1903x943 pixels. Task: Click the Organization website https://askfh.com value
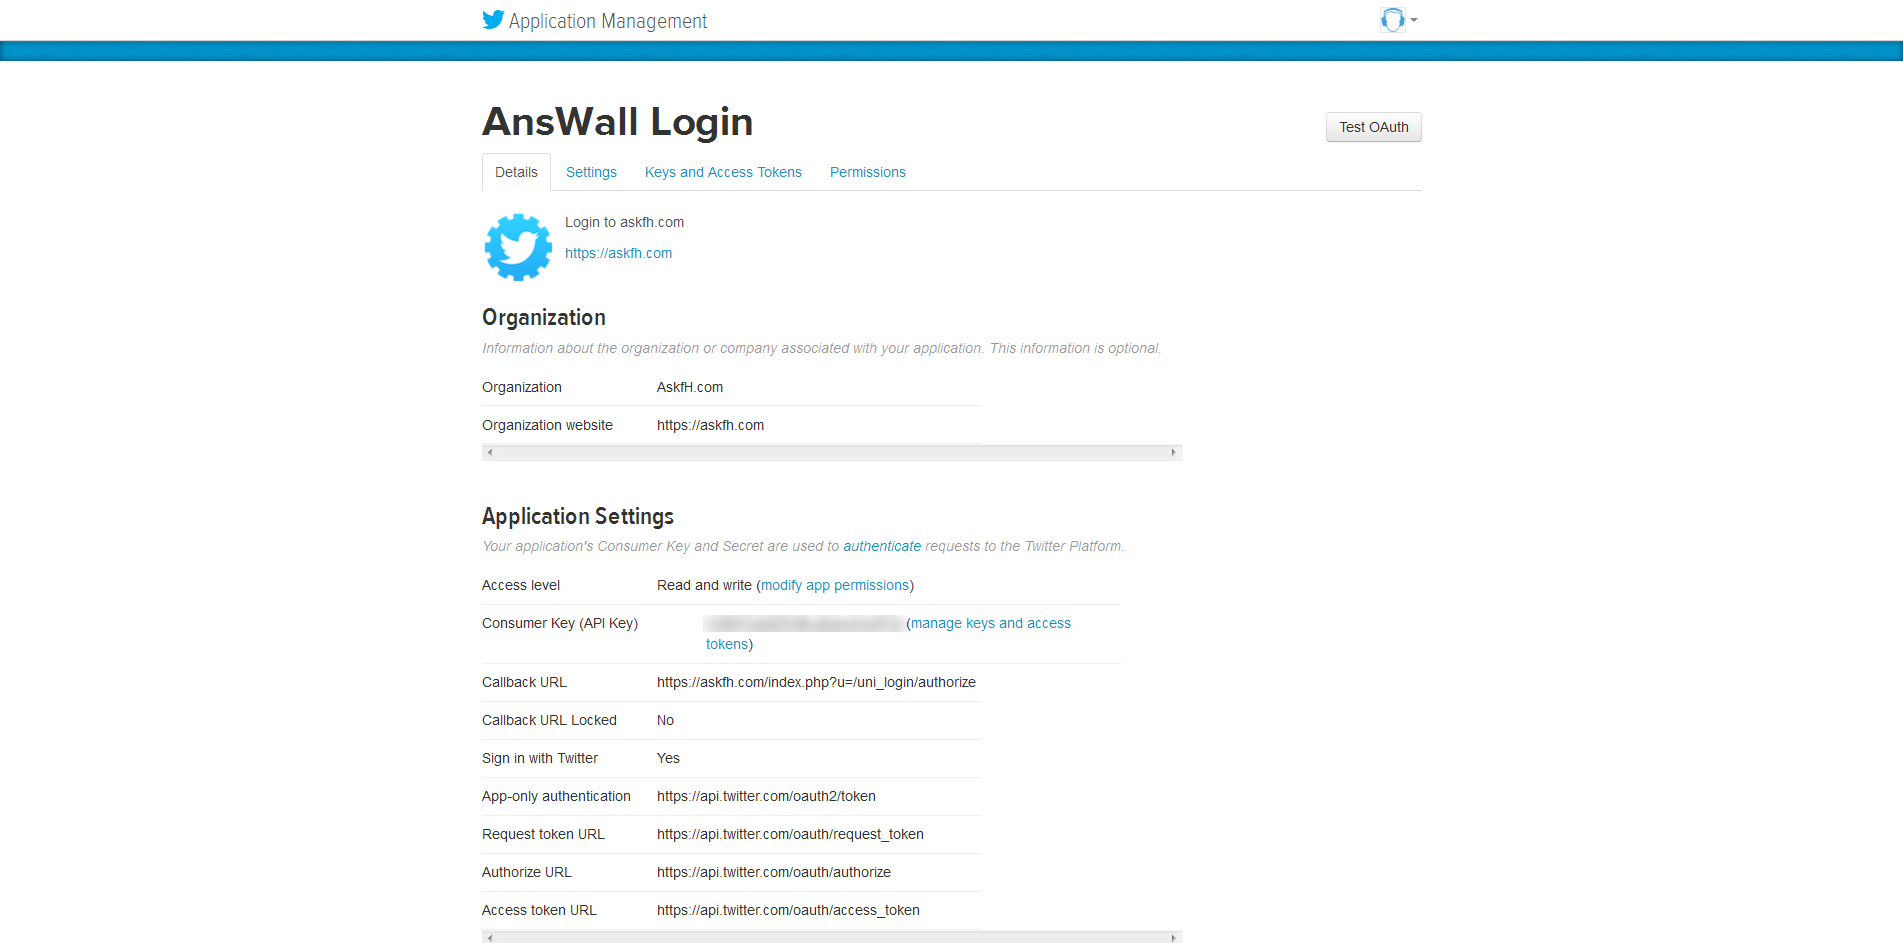(x=710, y=425)
